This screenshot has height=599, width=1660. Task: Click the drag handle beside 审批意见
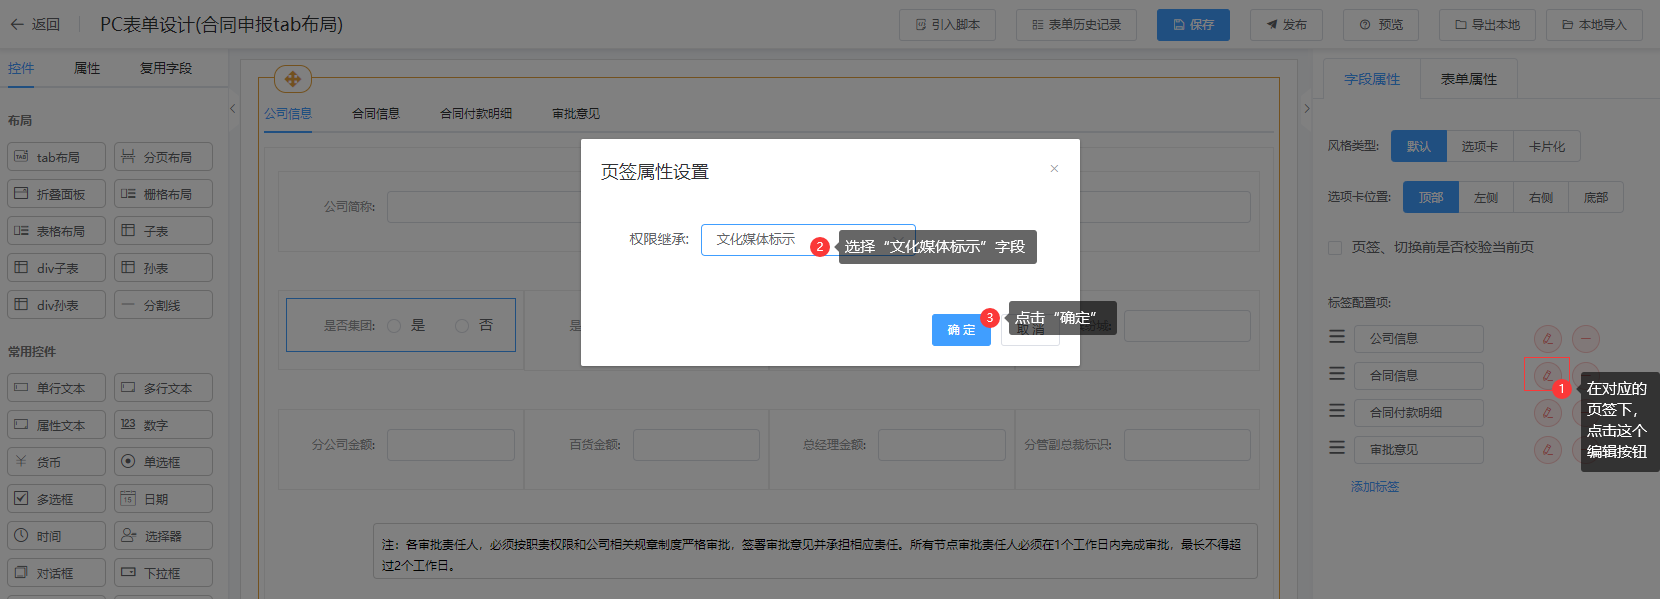click(x=1337, y=448)
